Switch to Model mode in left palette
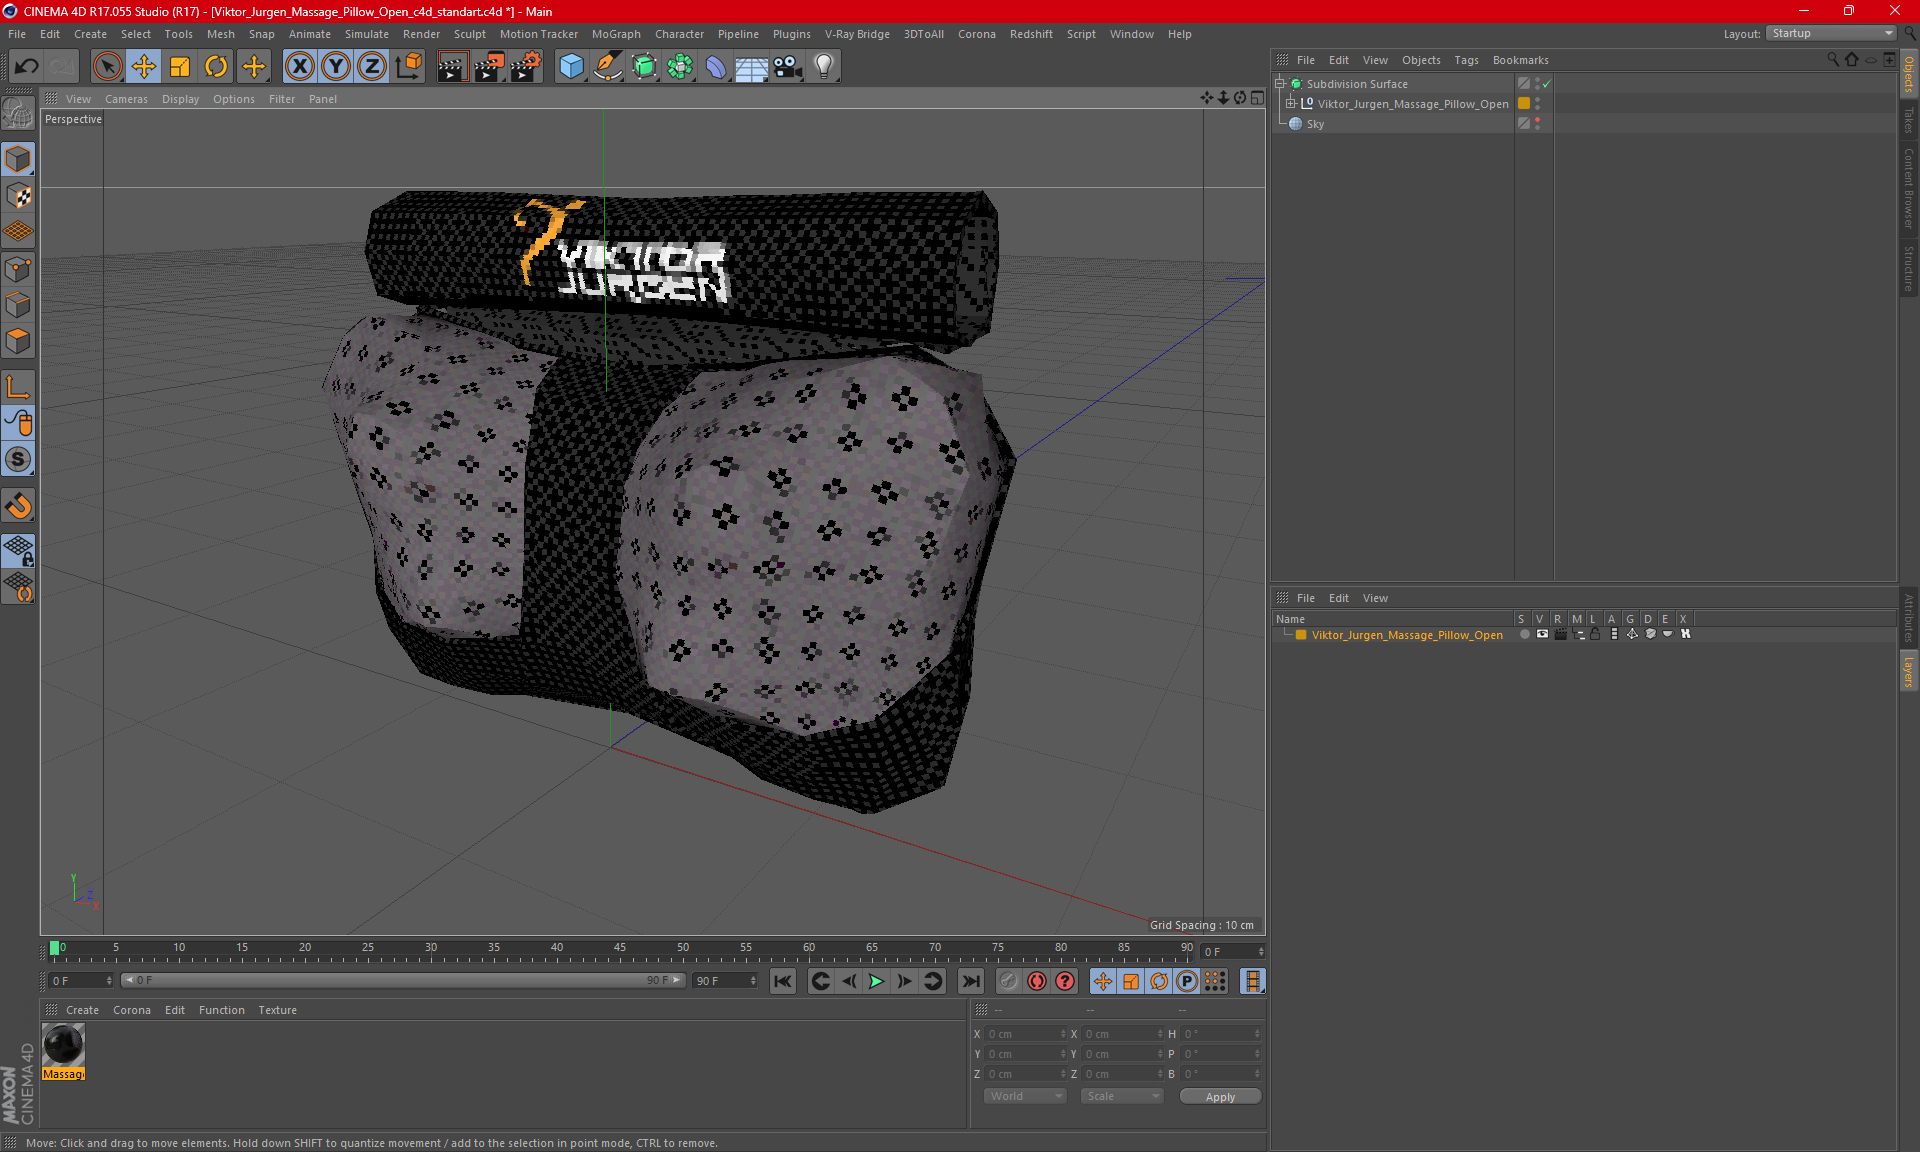The height and width of the screenshot is (1152, 1920). click(18, 159)
